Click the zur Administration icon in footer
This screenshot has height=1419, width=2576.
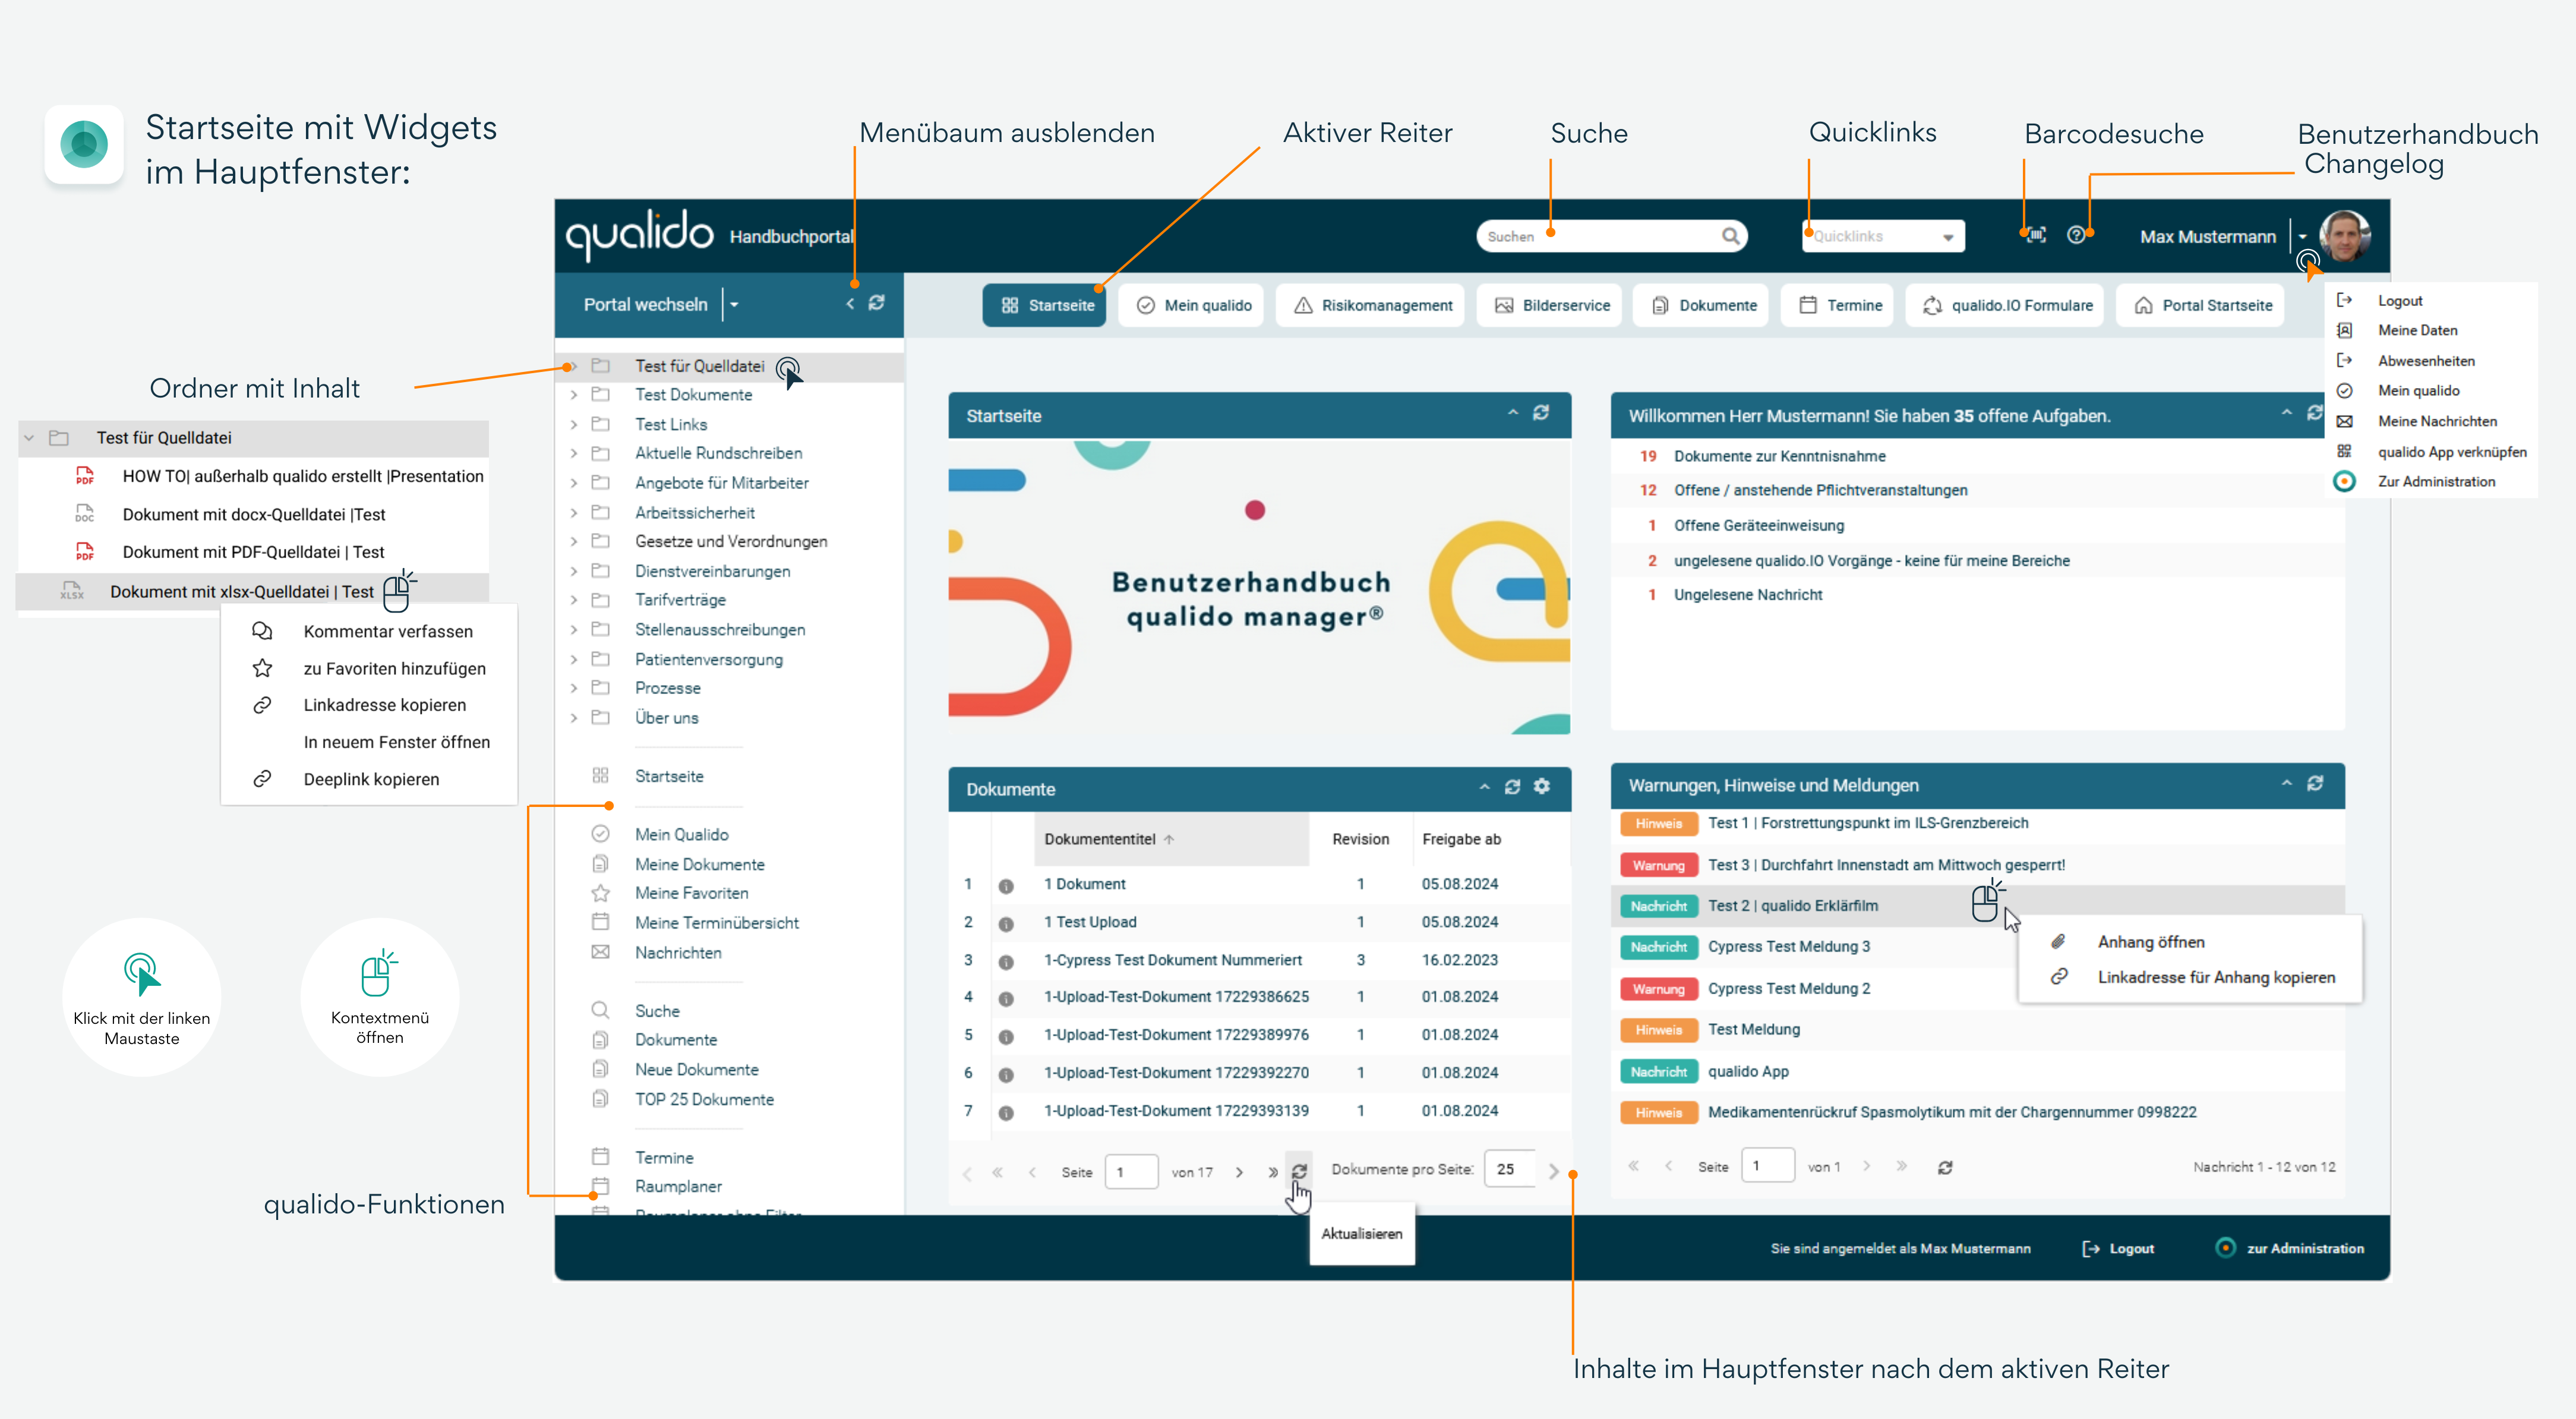click(2225, 1247)
